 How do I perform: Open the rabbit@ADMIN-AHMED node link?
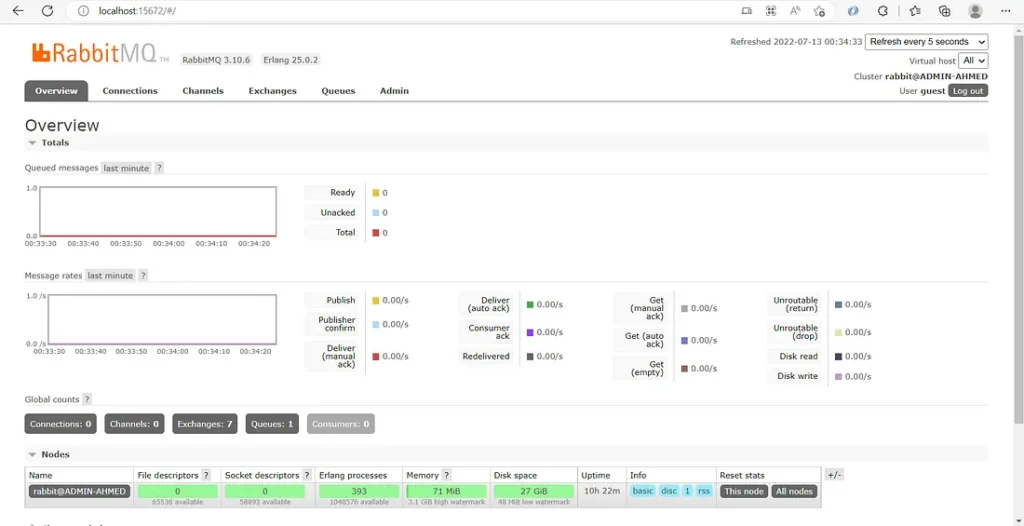tap(79, 491)
